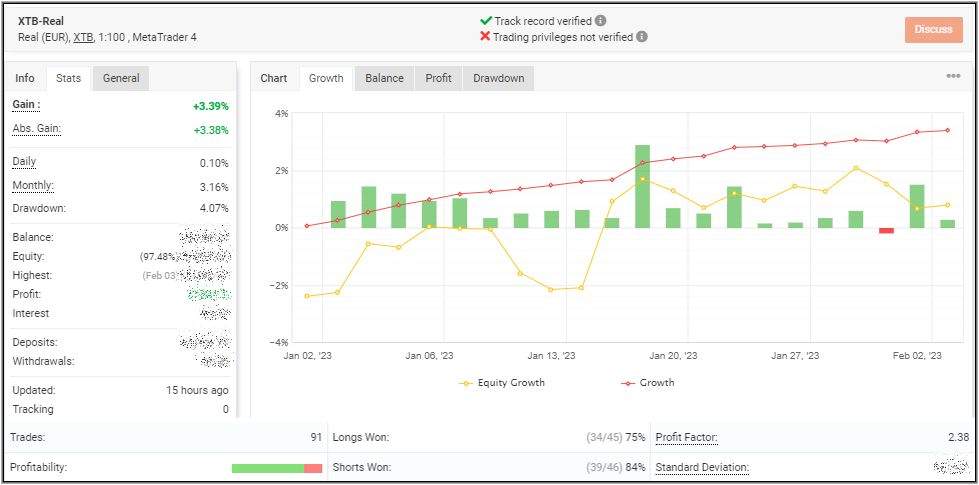Click info icon next to Track record verified
This screenshot has height=485, width=979.
(600, 20)
